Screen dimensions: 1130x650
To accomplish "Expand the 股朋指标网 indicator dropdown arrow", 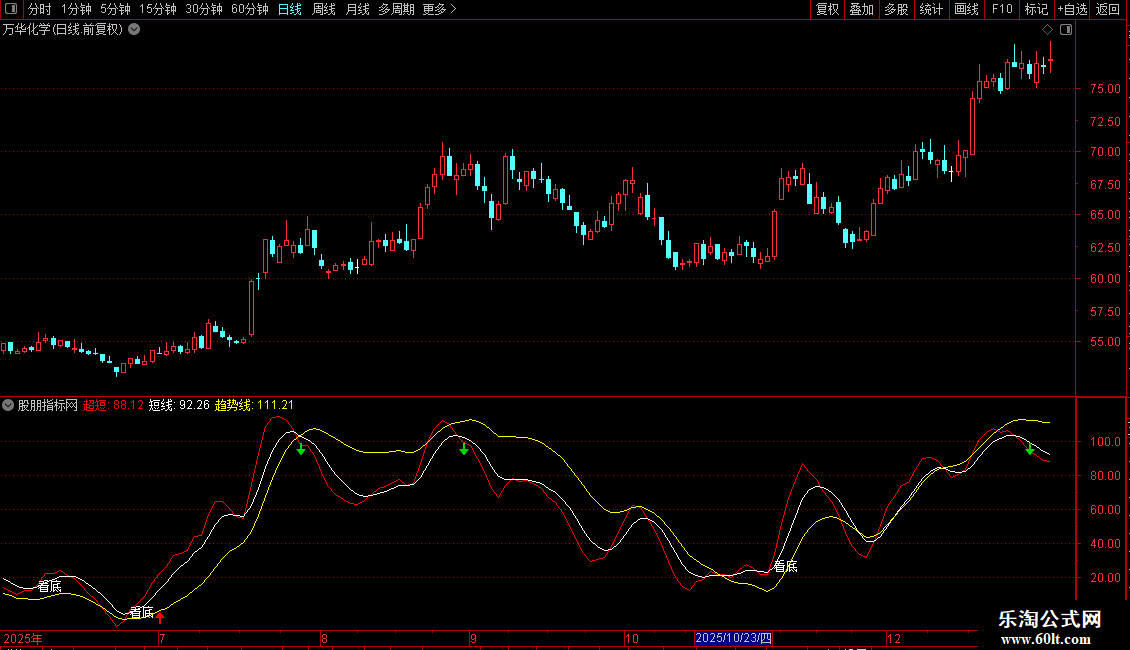I will 8,405.
